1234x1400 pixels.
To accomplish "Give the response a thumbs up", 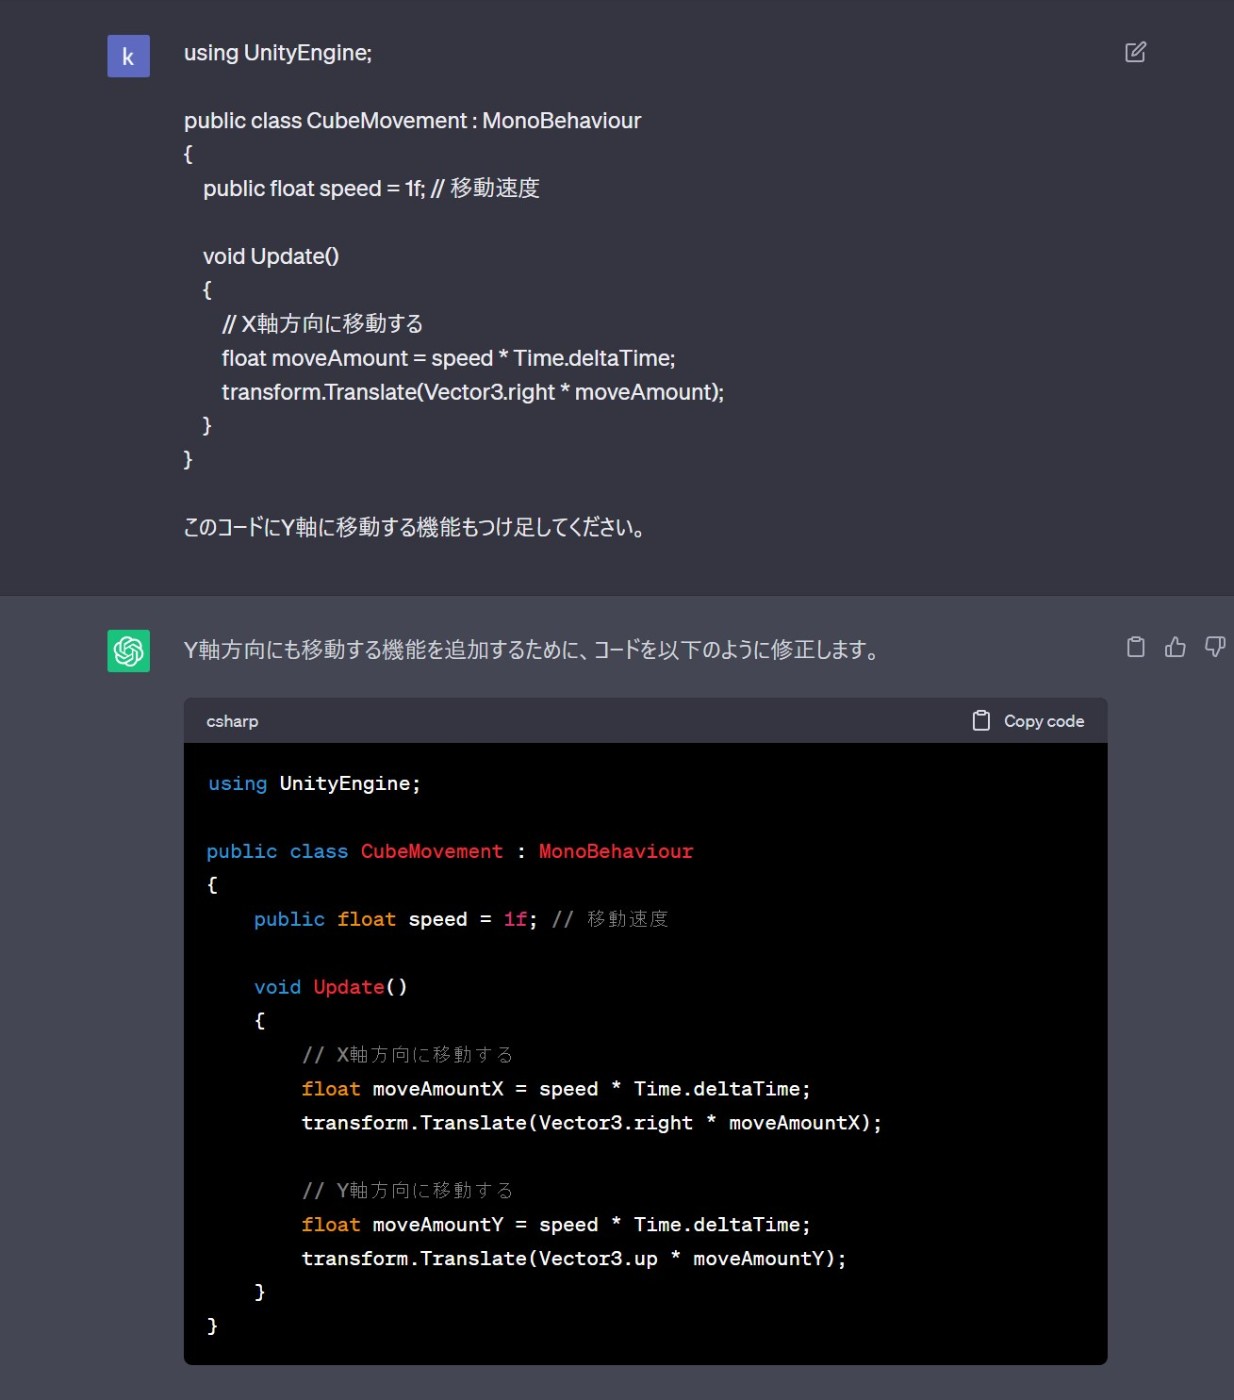I will pos(1175,647).
